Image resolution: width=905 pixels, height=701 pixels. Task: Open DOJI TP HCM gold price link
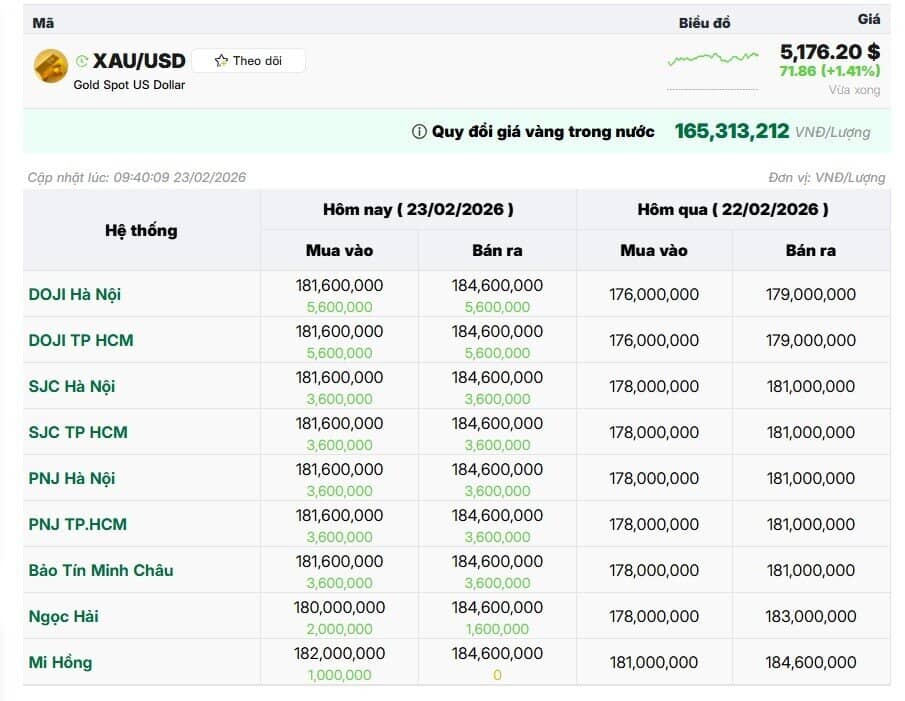(x=81, y=340)
